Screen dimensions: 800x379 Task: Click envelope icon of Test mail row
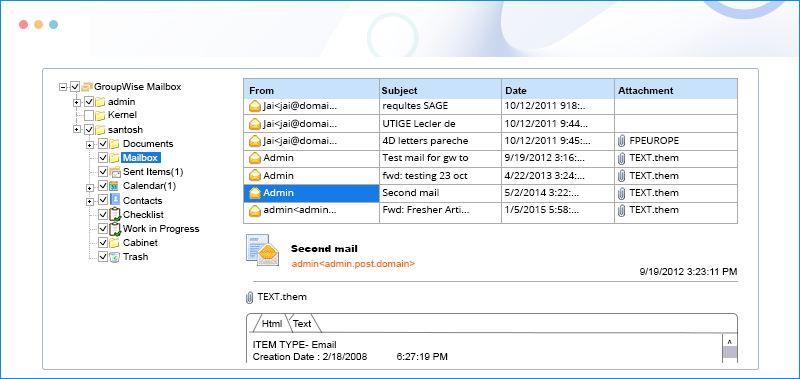click(x=255, y=158)
